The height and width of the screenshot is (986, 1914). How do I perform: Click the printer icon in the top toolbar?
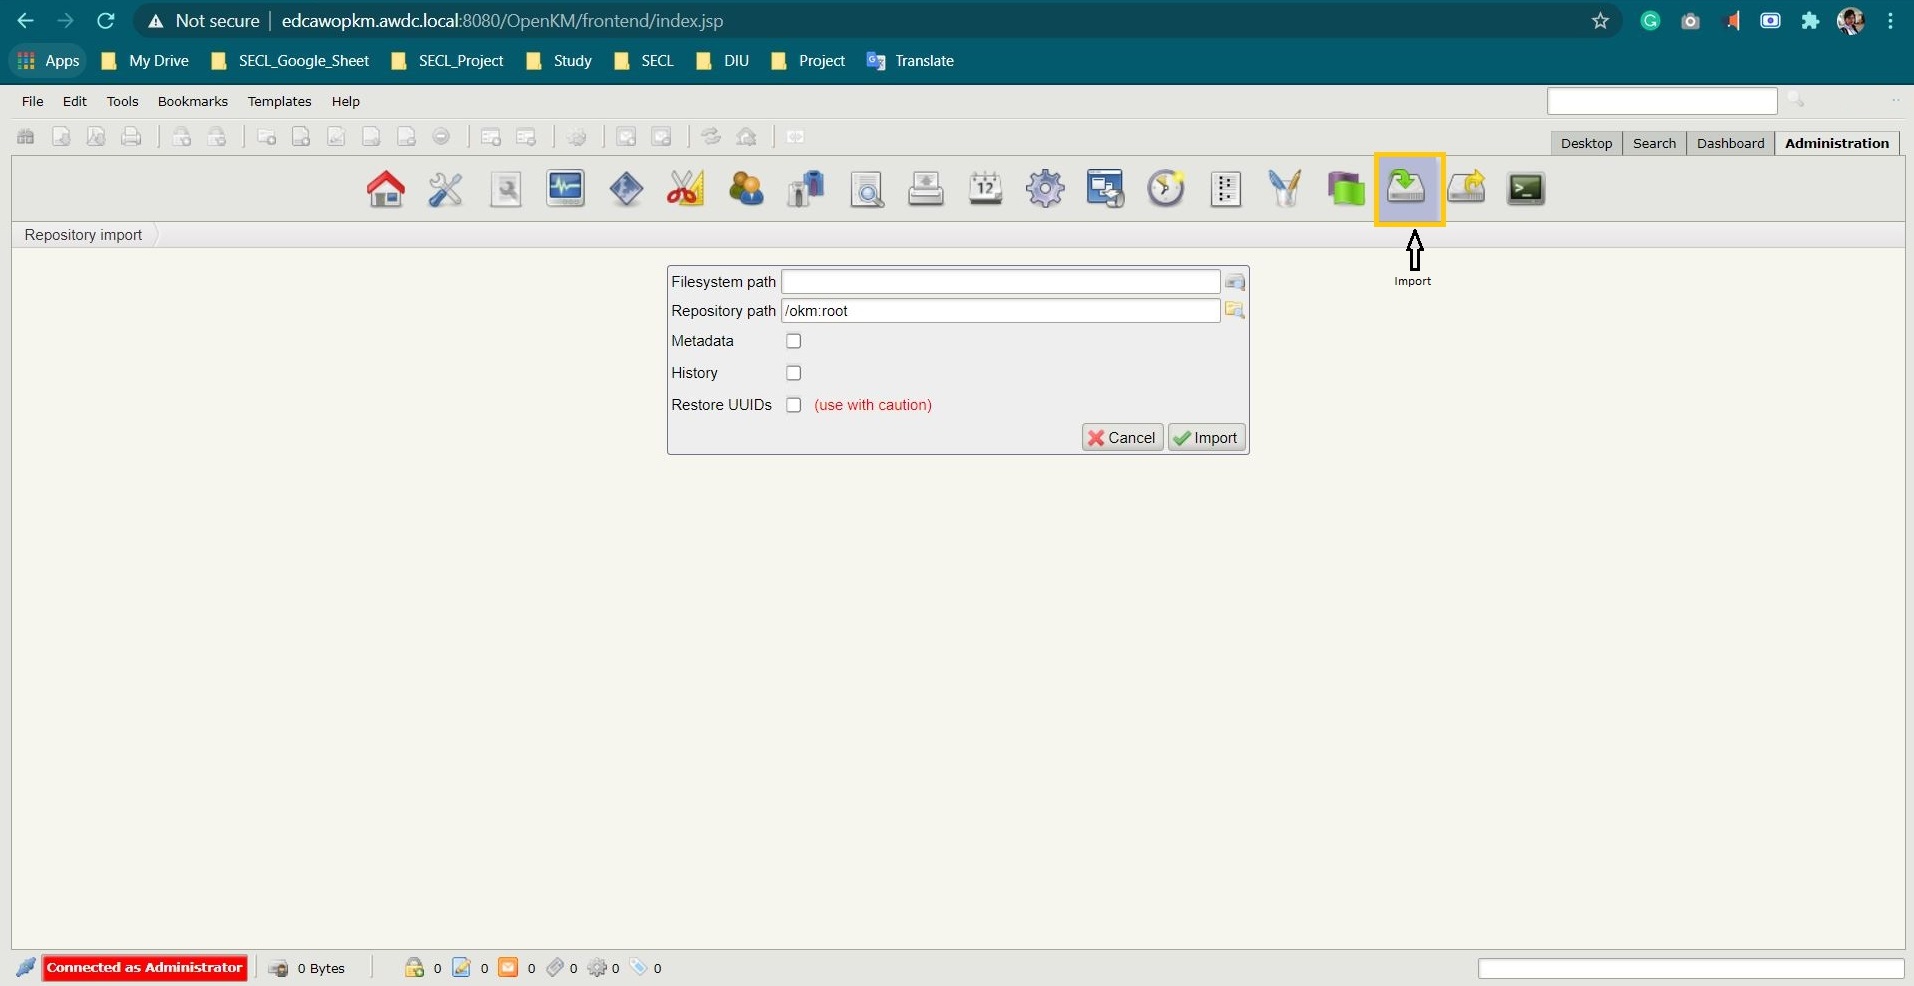coord(131,137)
